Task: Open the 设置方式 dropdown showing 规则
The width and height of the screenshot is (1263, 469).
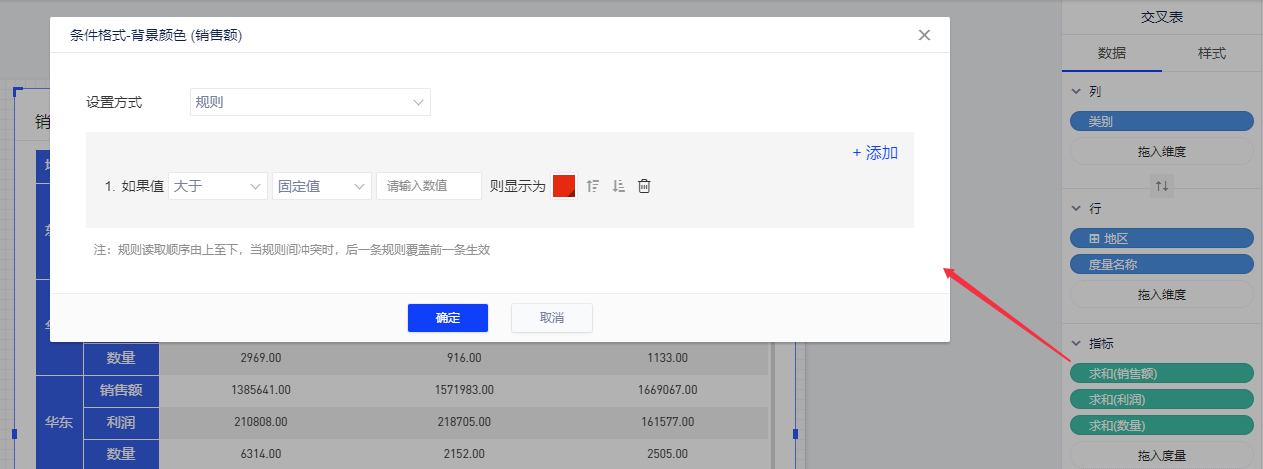Action: [x=310, y=102]
